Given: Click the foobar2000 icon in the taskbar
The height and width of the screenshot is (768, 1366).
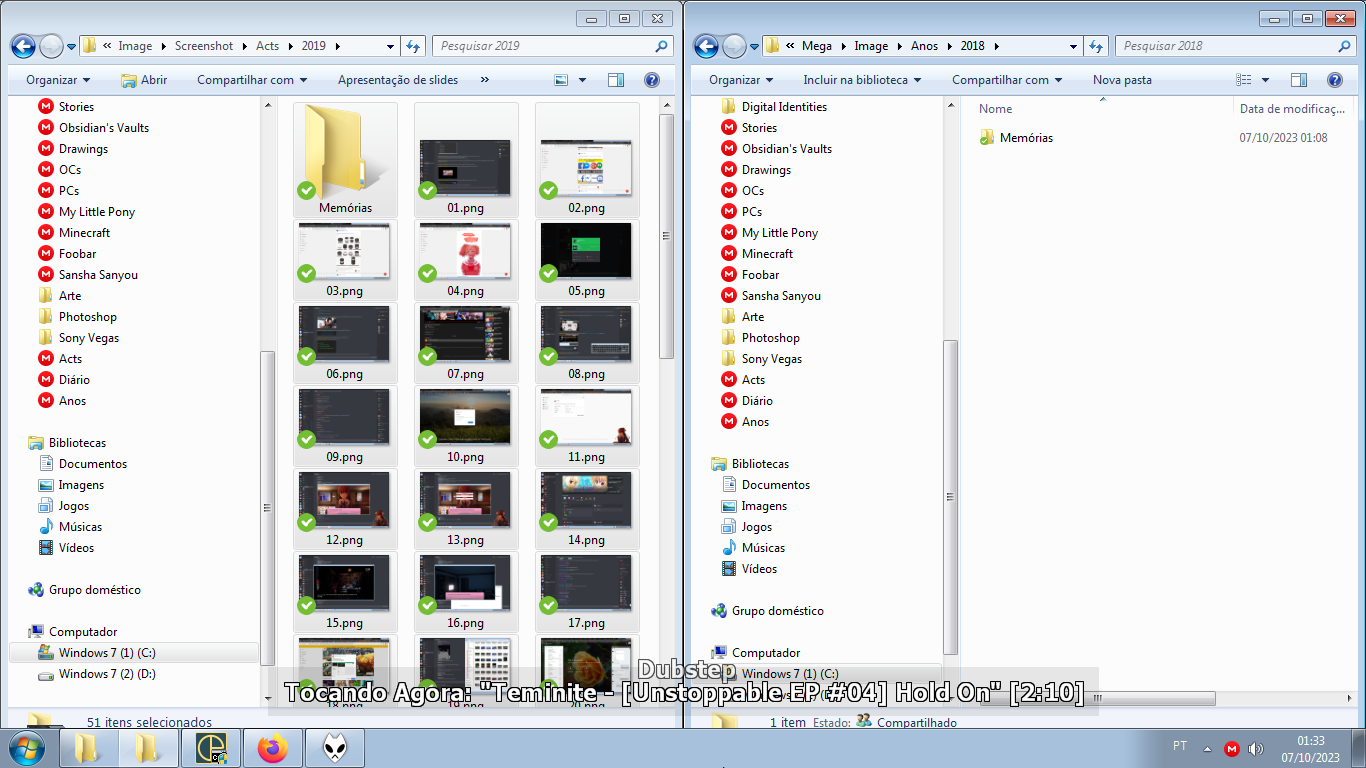Looking at the screenshot, I should [334, 748].
